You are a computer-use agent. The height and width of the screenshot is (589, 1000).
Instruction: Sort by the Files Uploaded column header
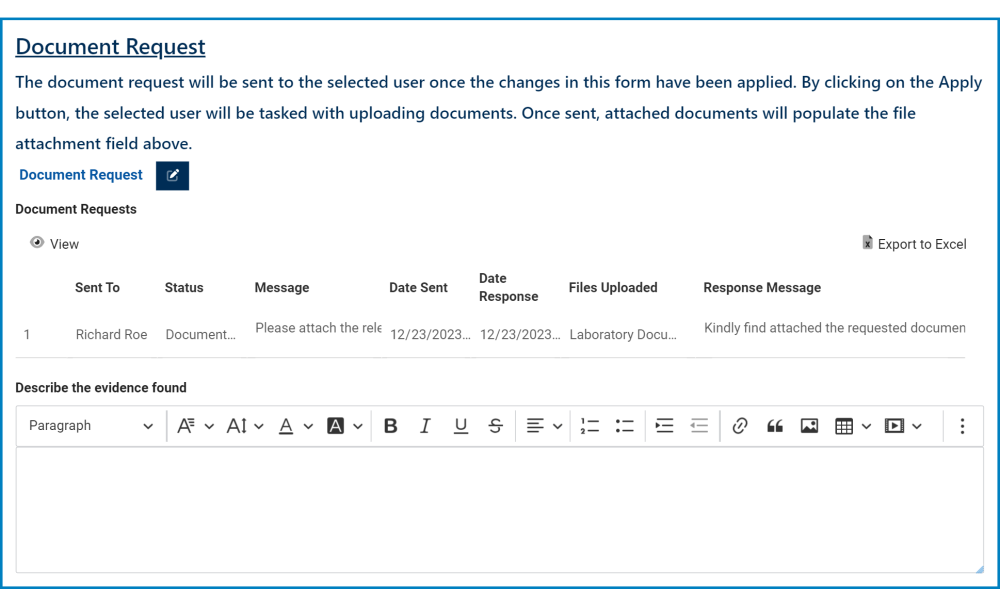tap(613, 287)
